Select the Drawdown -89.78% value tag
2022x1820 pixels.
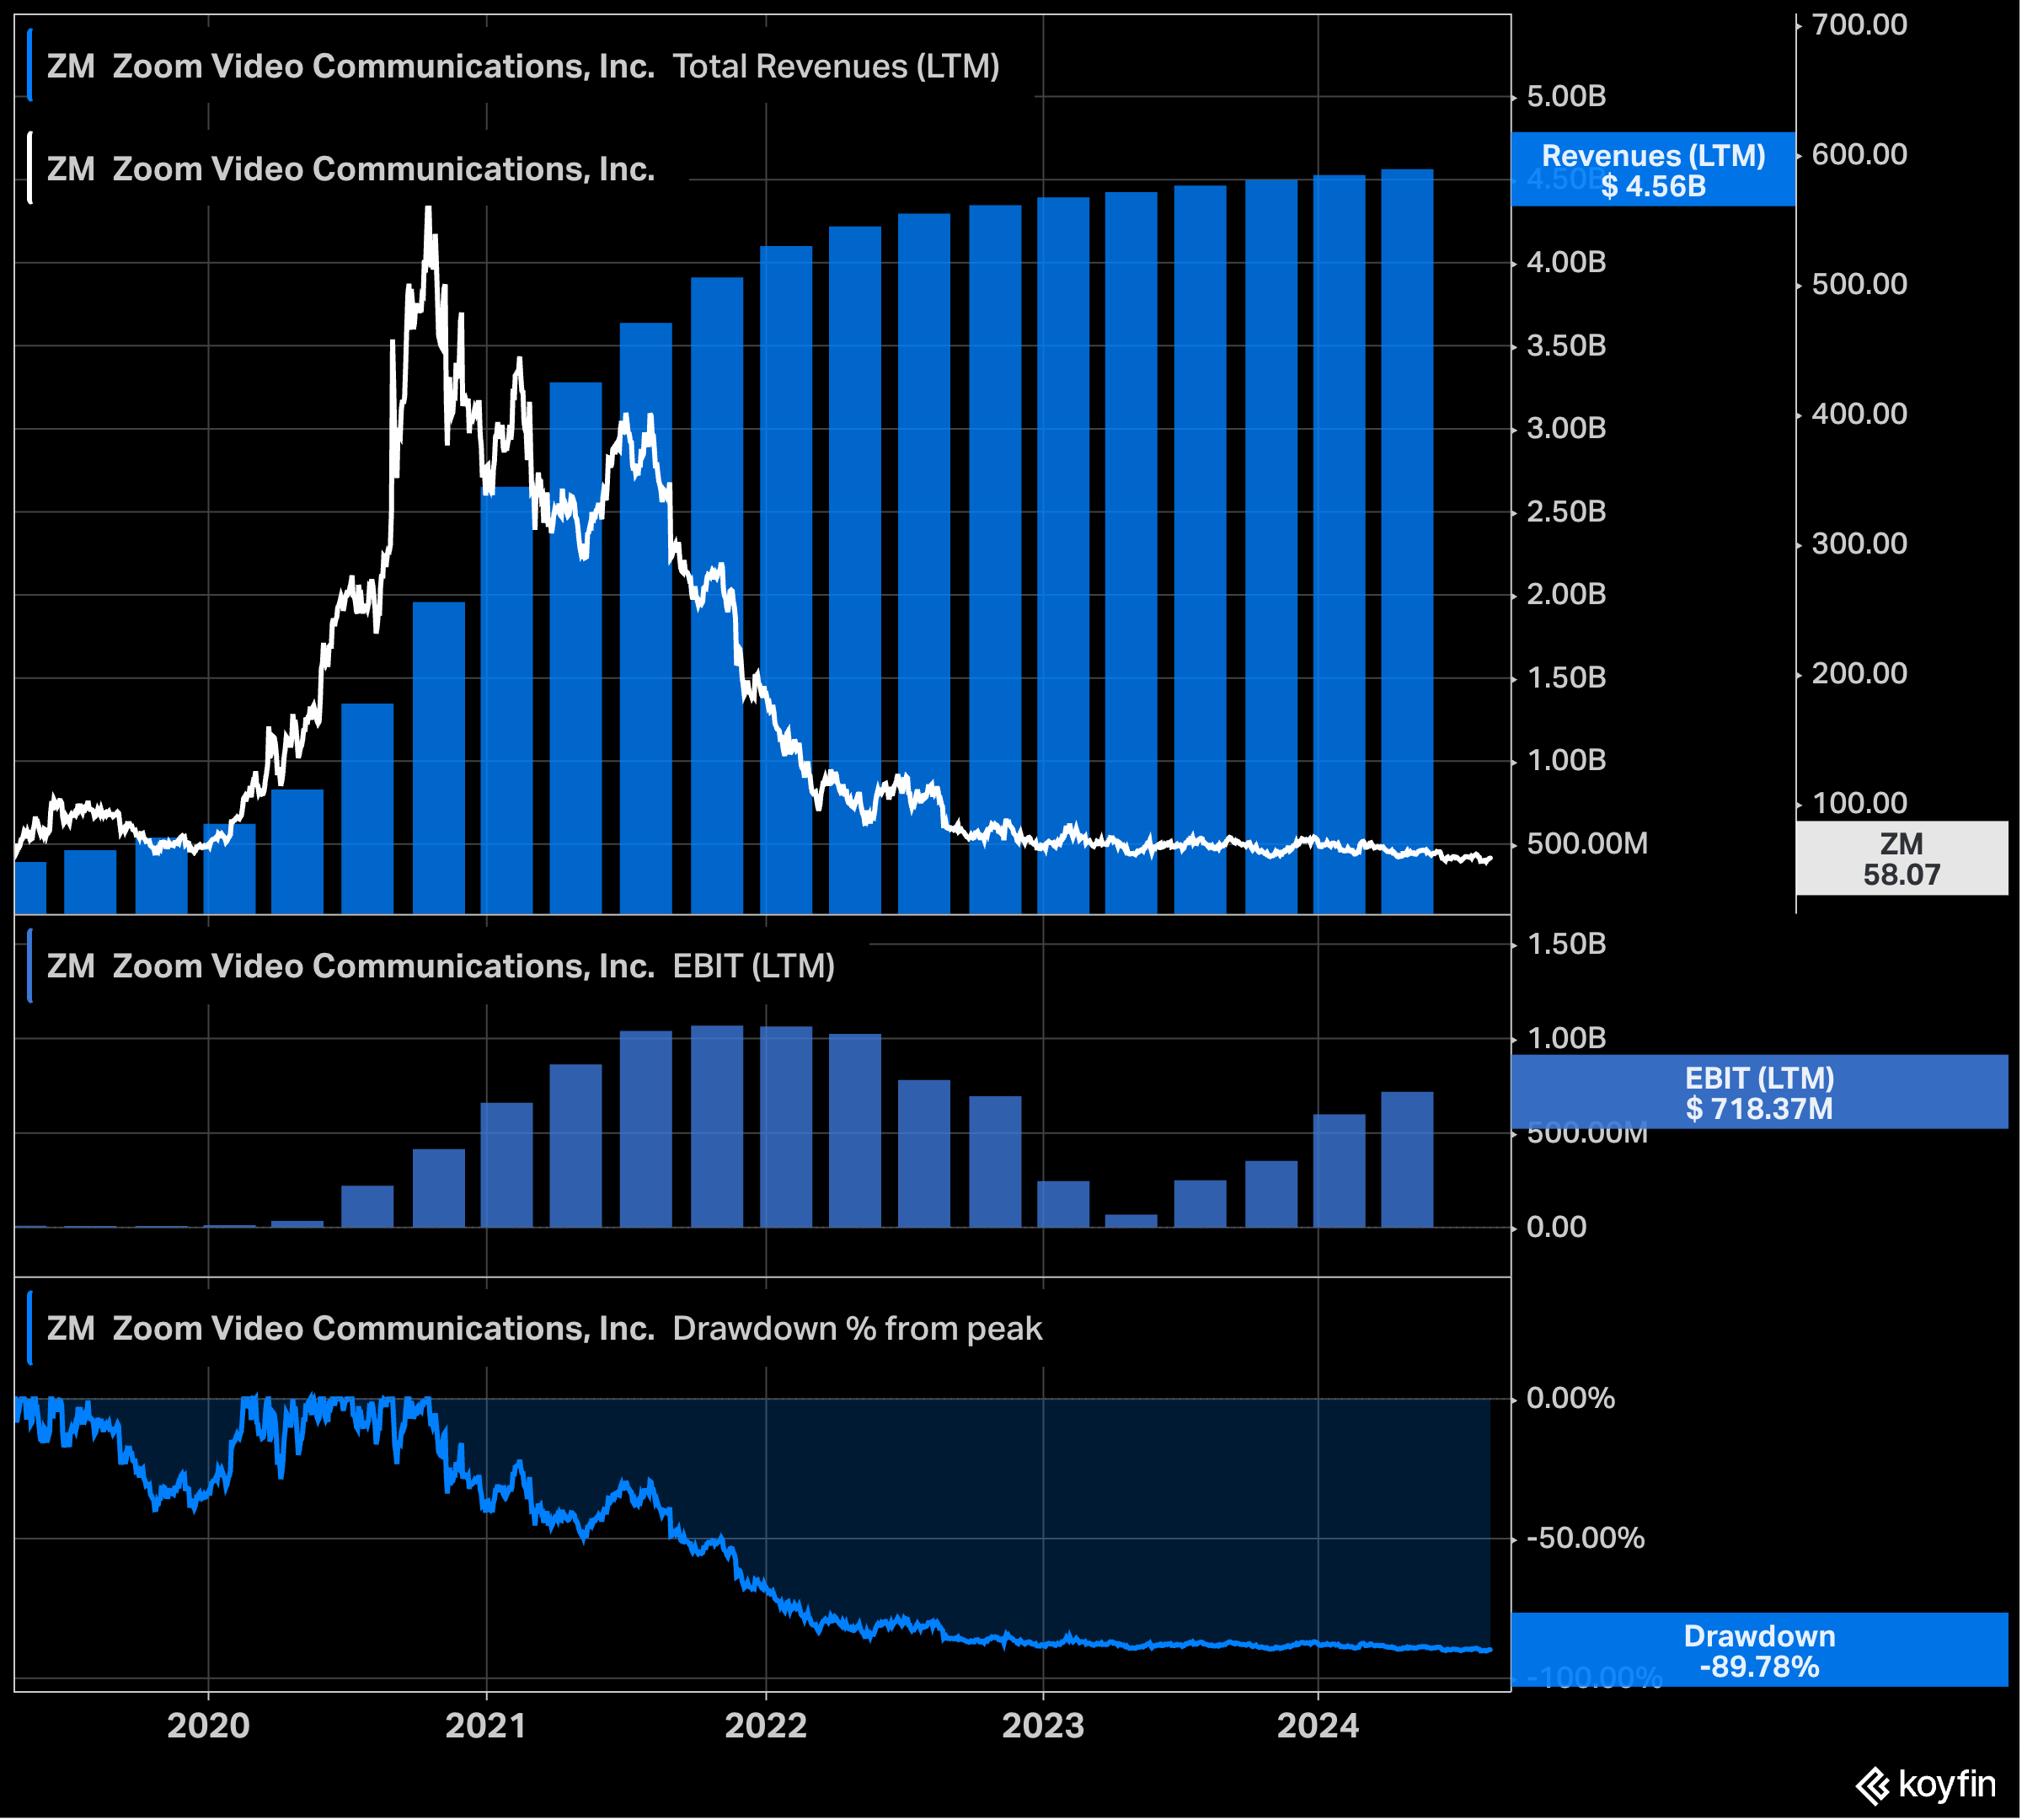(1760, 1651)
